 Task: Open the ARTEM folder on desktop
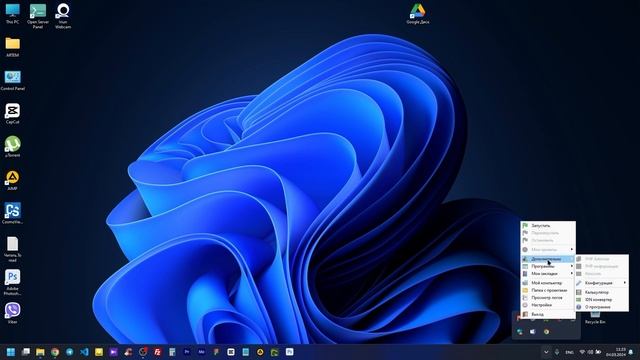click(x=13, y=47)
